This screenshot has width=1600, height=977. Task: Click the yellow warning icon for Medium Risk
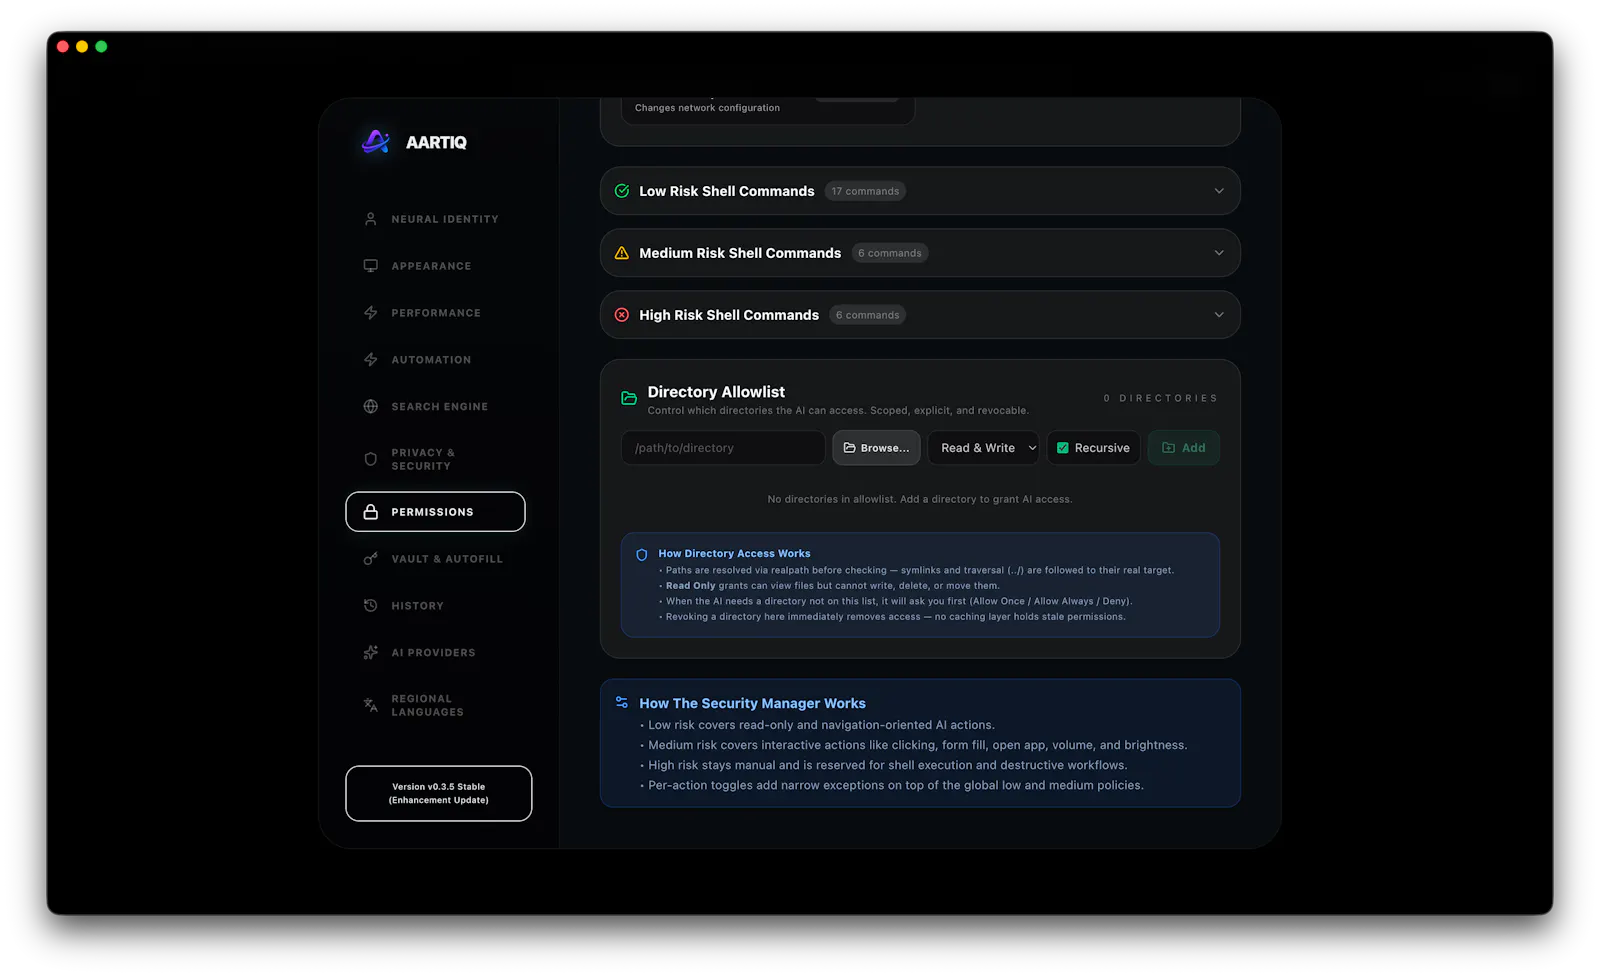click(x=622, y=253)
